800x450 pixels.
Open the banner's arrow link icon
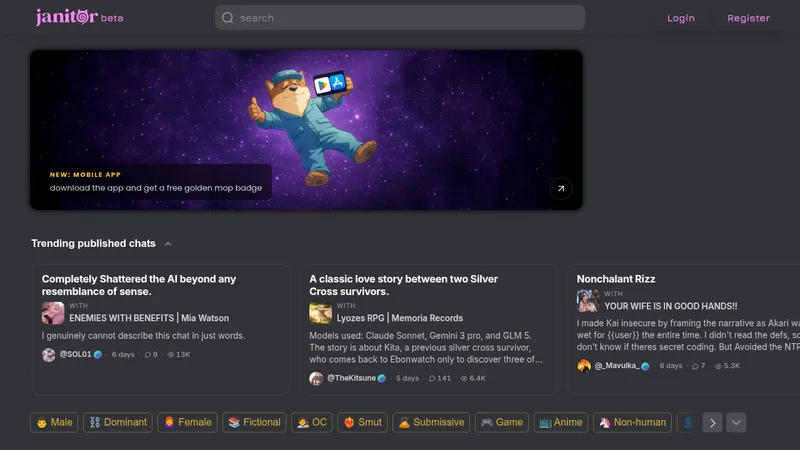[x=561, y=188]
